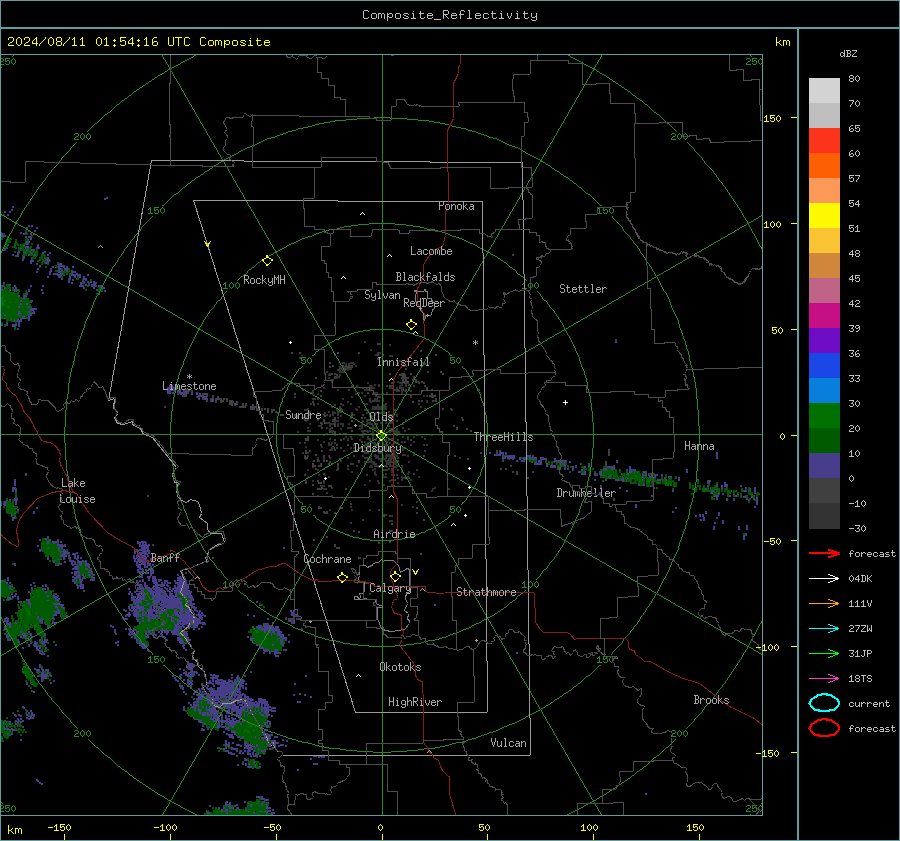Click the green 31JP arrow legend icon

point(824,653)
